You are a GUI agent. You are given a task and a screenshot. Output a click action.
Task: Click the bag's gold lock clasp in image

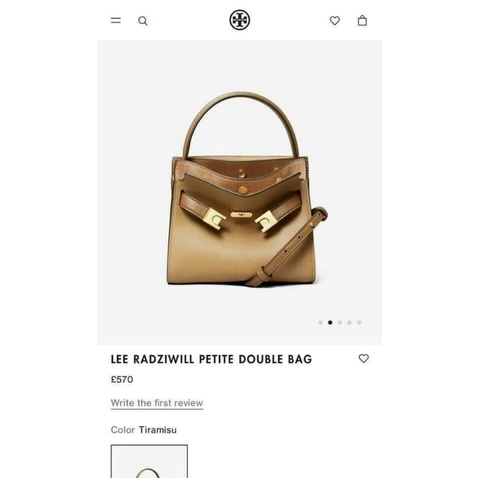point(241,214)
